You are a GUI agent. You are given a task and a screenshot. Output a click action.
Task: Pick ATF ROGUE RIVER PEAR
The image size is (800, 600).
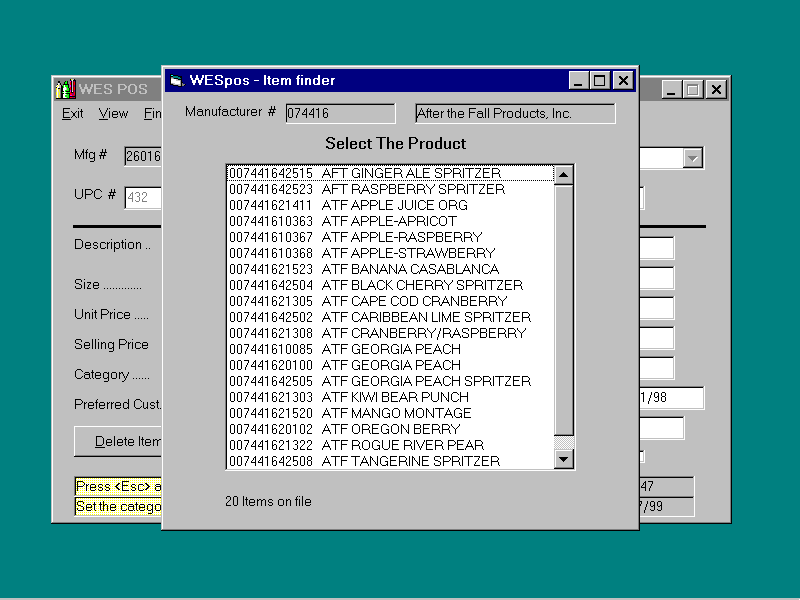click(x=390, y=445)
